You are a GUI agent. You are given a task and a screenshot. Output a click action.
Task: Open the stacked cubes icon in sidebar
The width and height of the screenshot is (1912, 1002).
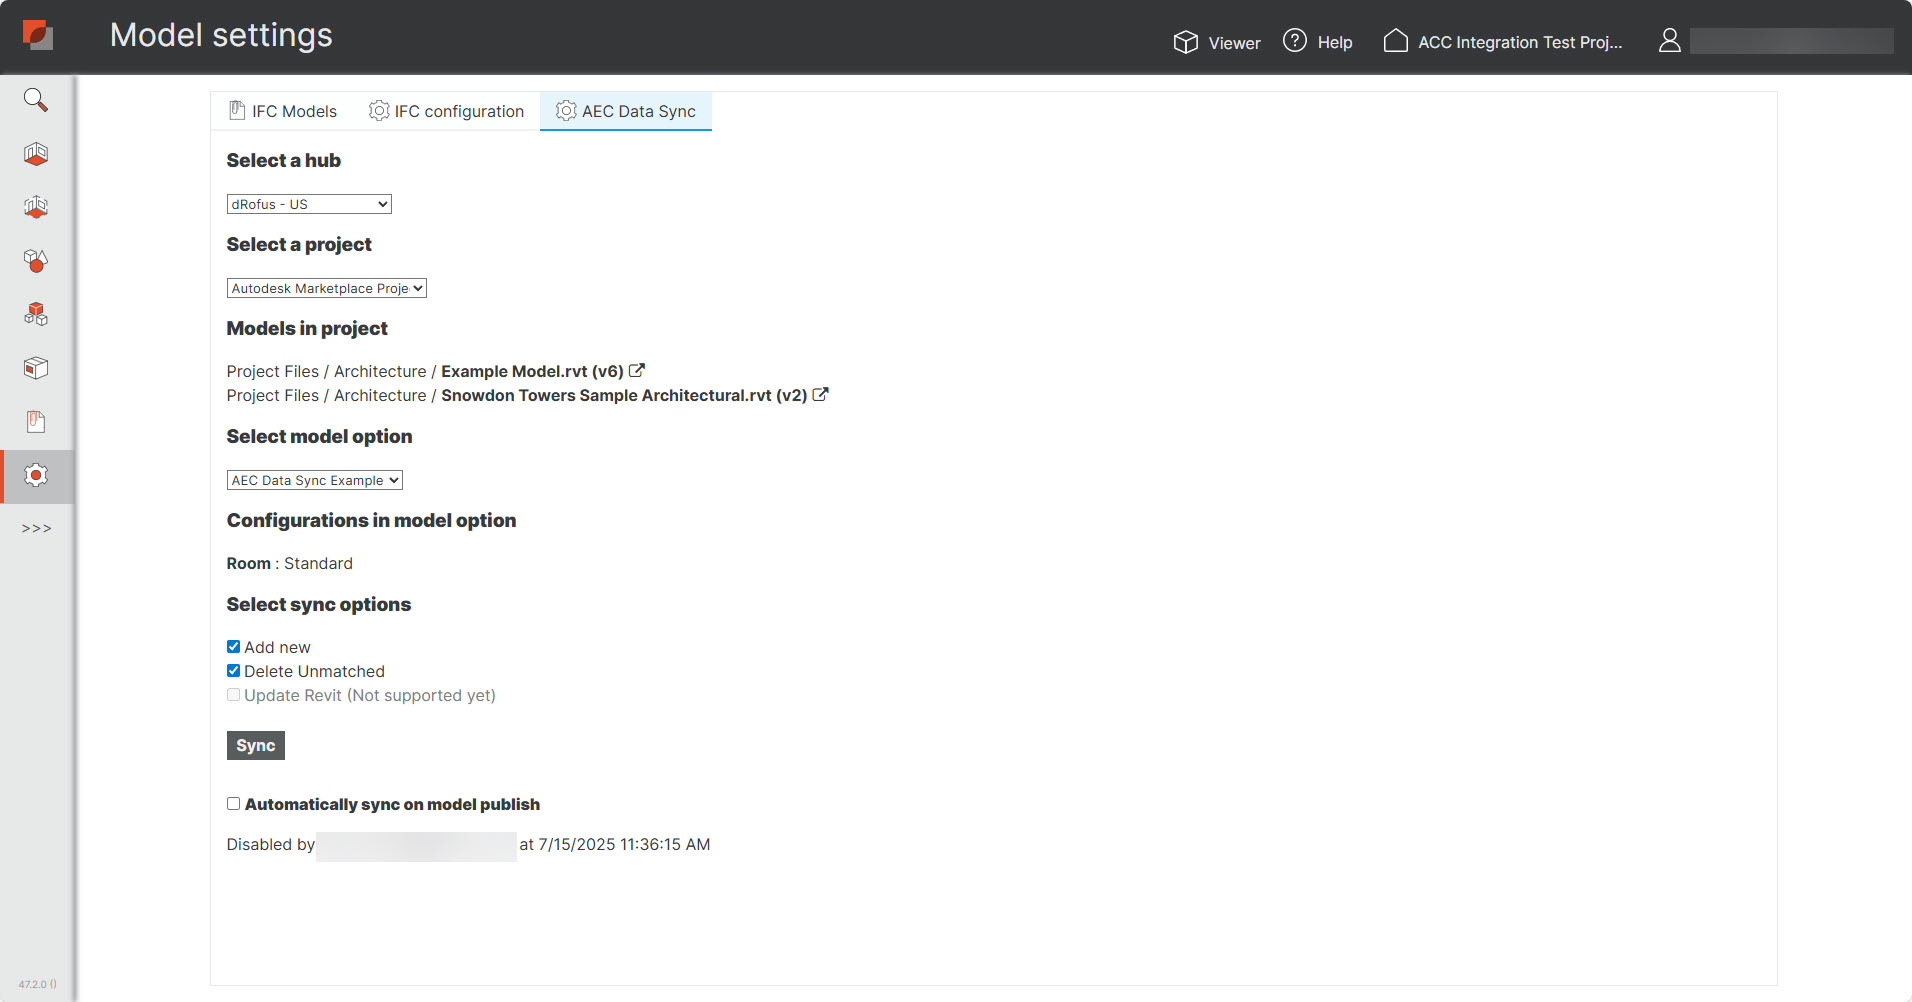click(x=36, y=314)
